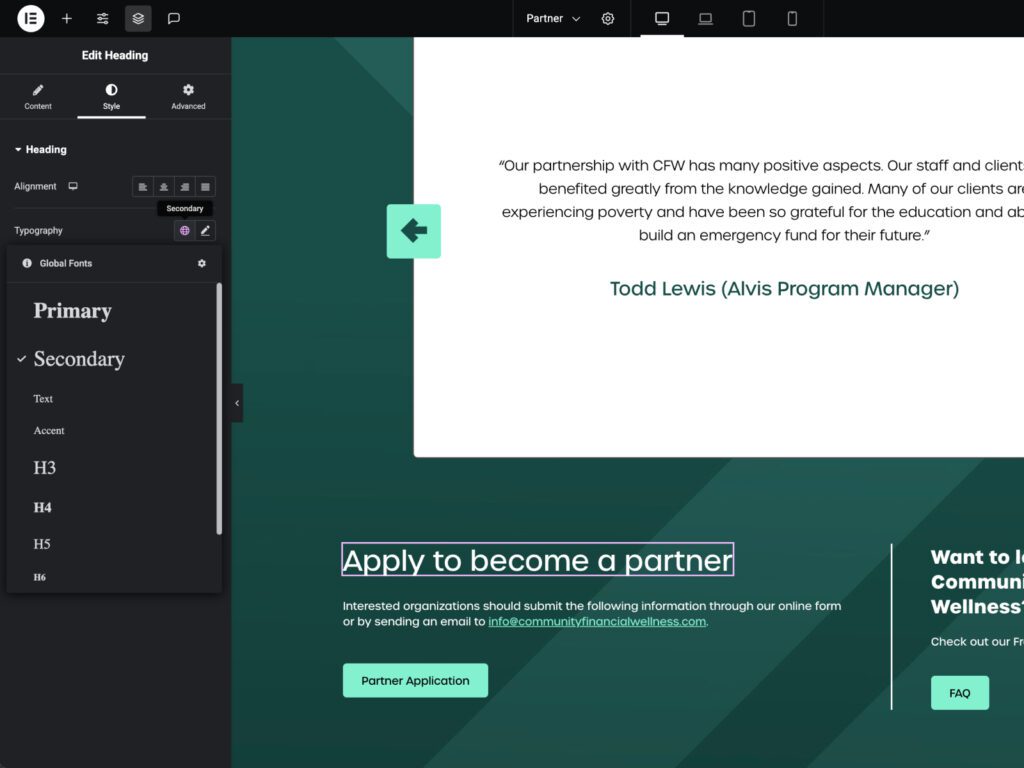Click the info@communityfinancialwellness.com email link
This screenshot has width=1024, height=768.
(x=597, y=622)
